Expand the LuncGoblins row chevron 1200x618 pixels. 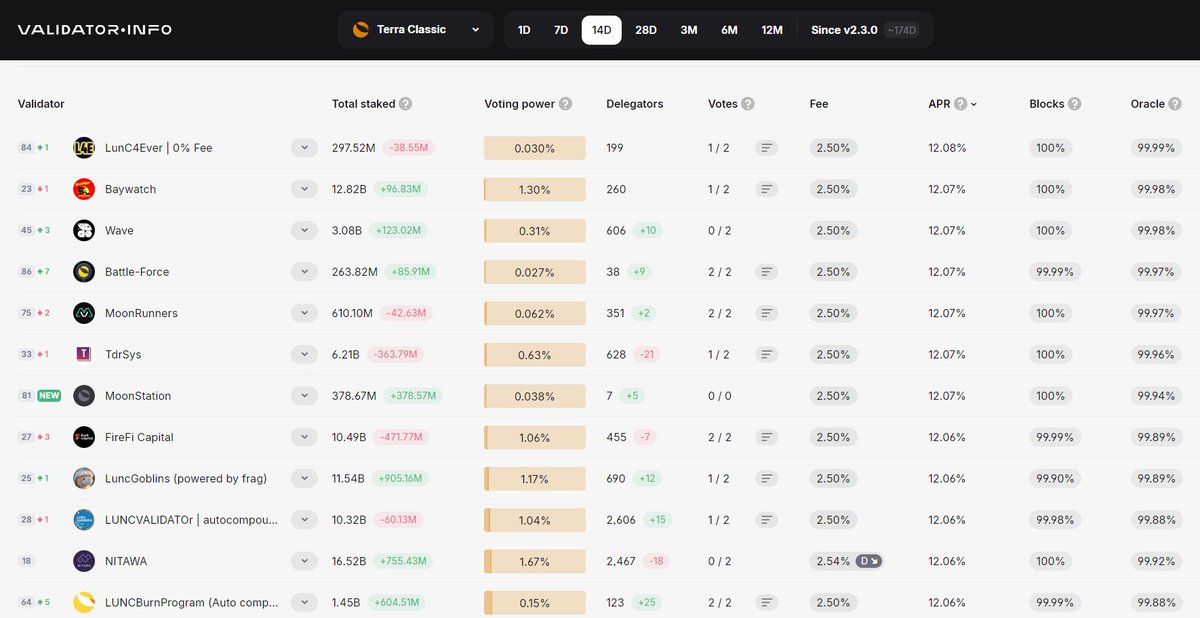[x=304, y=479]
